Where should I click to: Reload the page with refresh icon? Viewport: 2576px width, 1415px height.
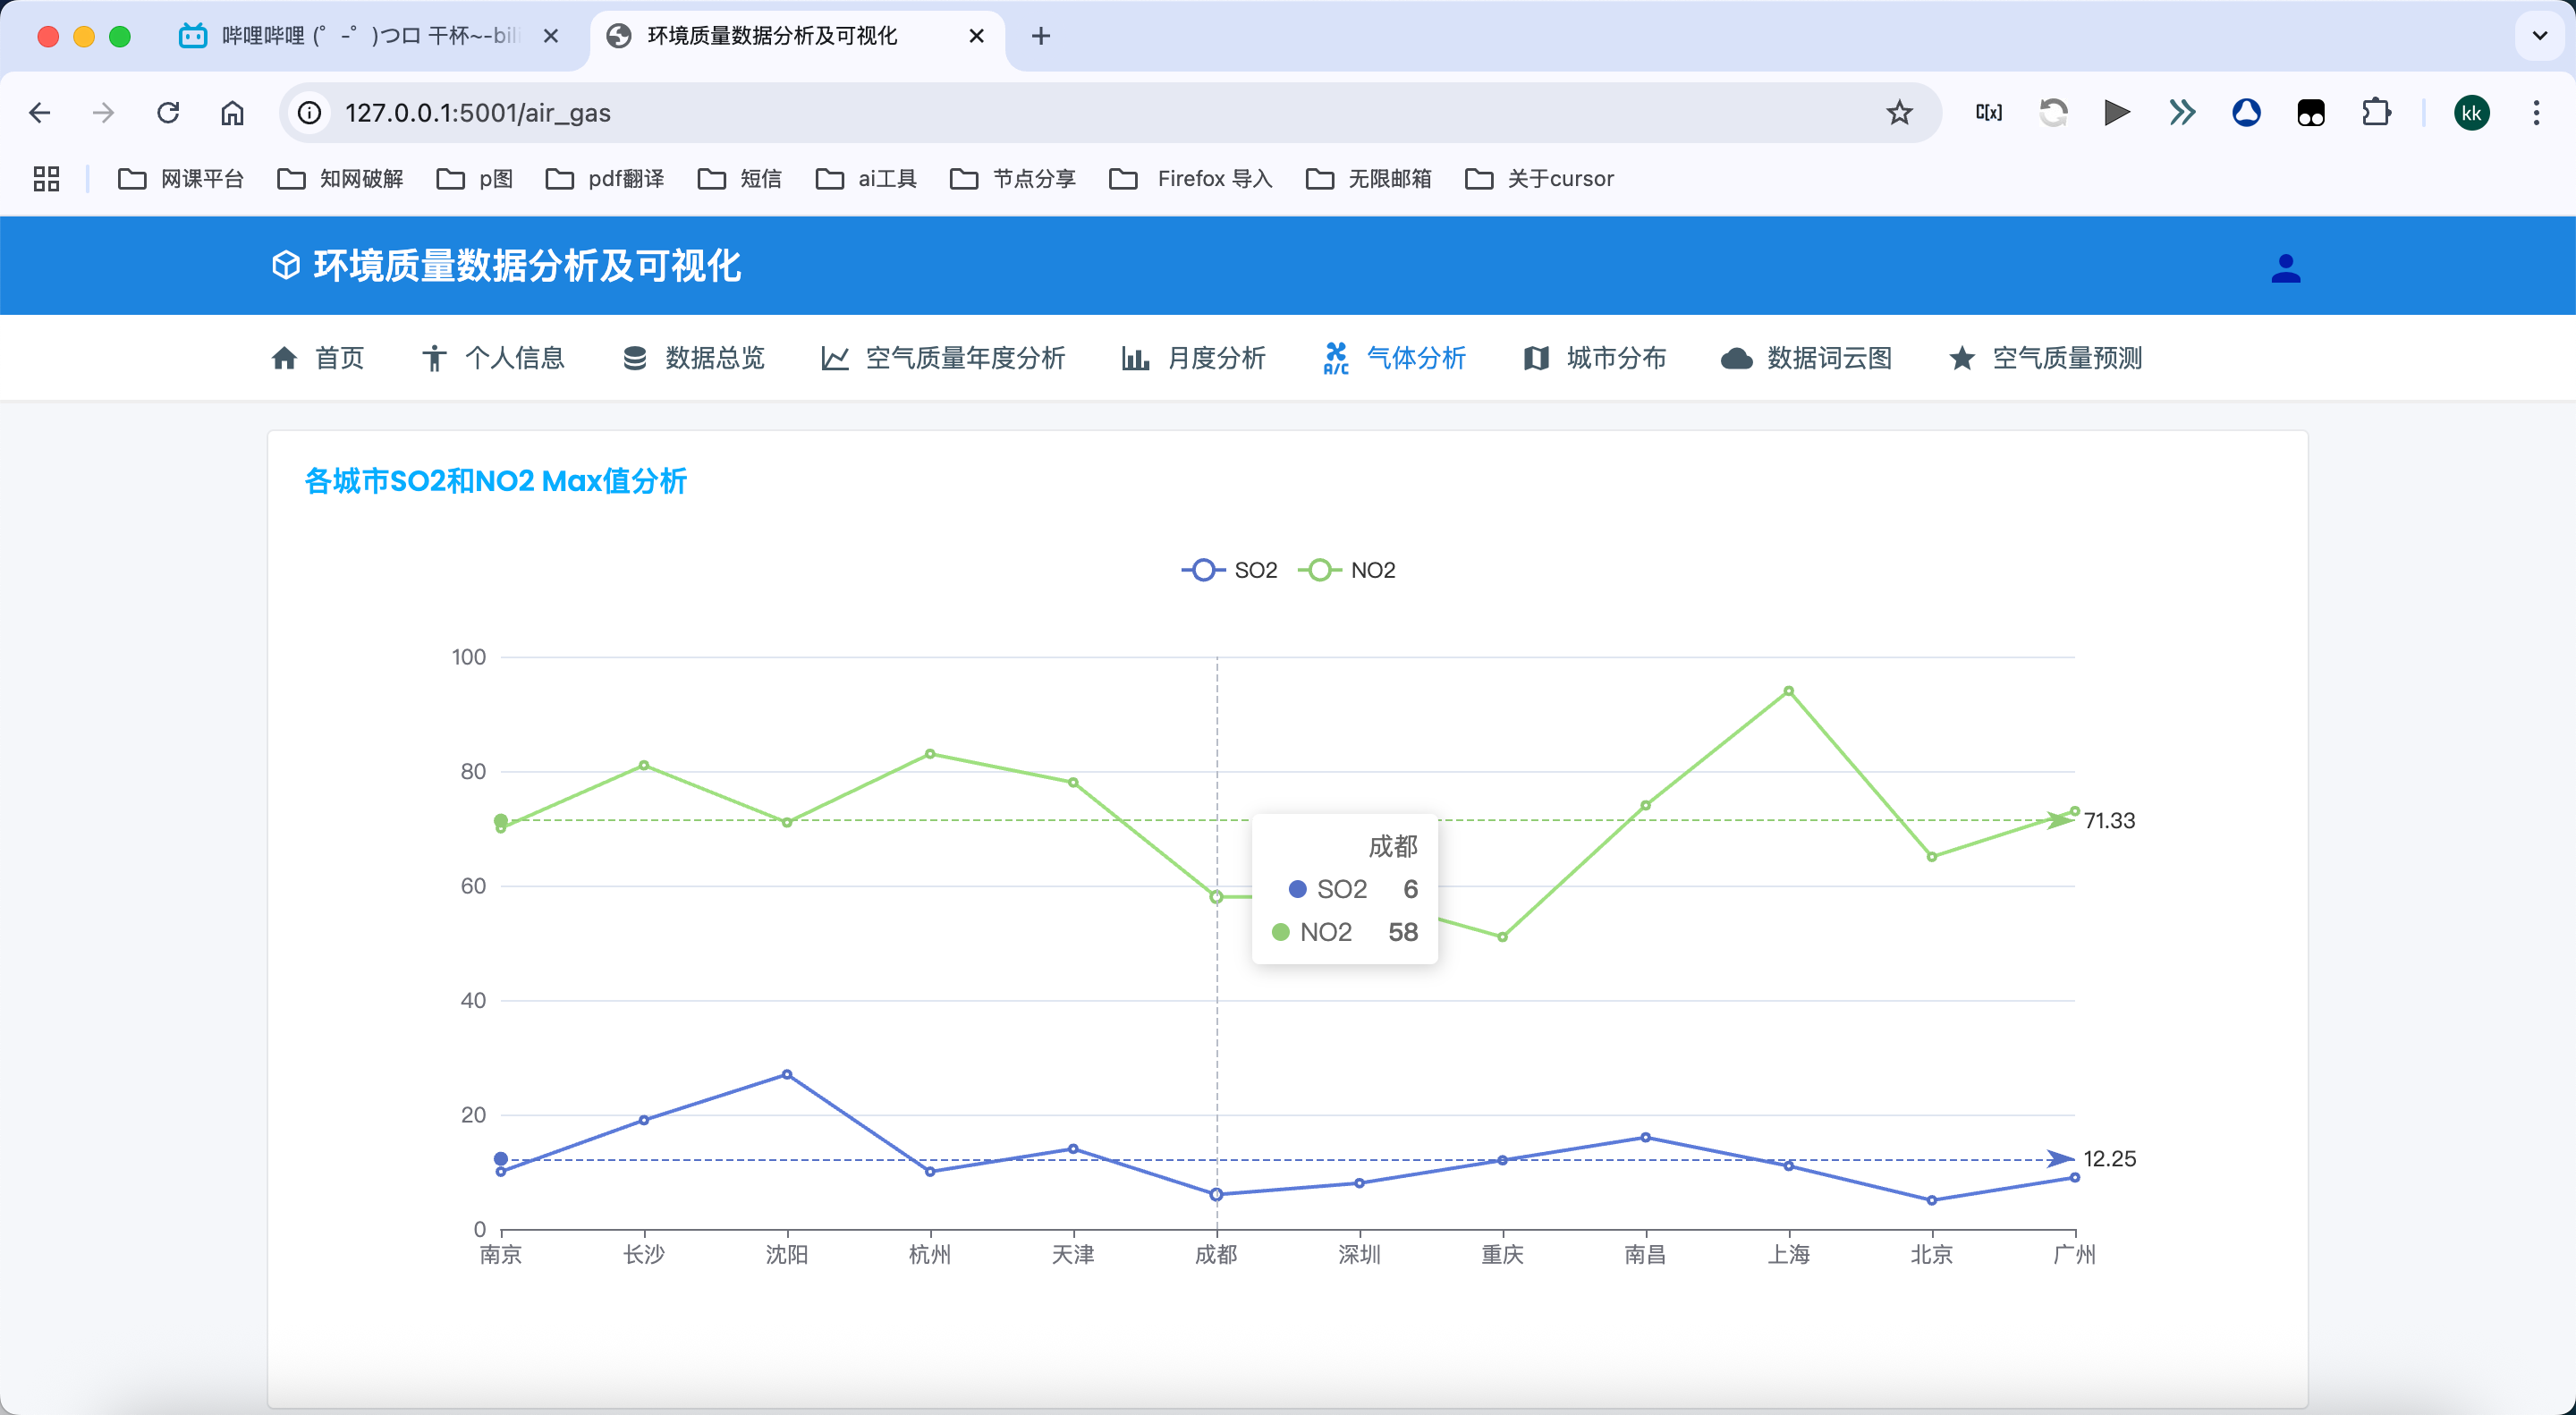(x=168, y=113)
